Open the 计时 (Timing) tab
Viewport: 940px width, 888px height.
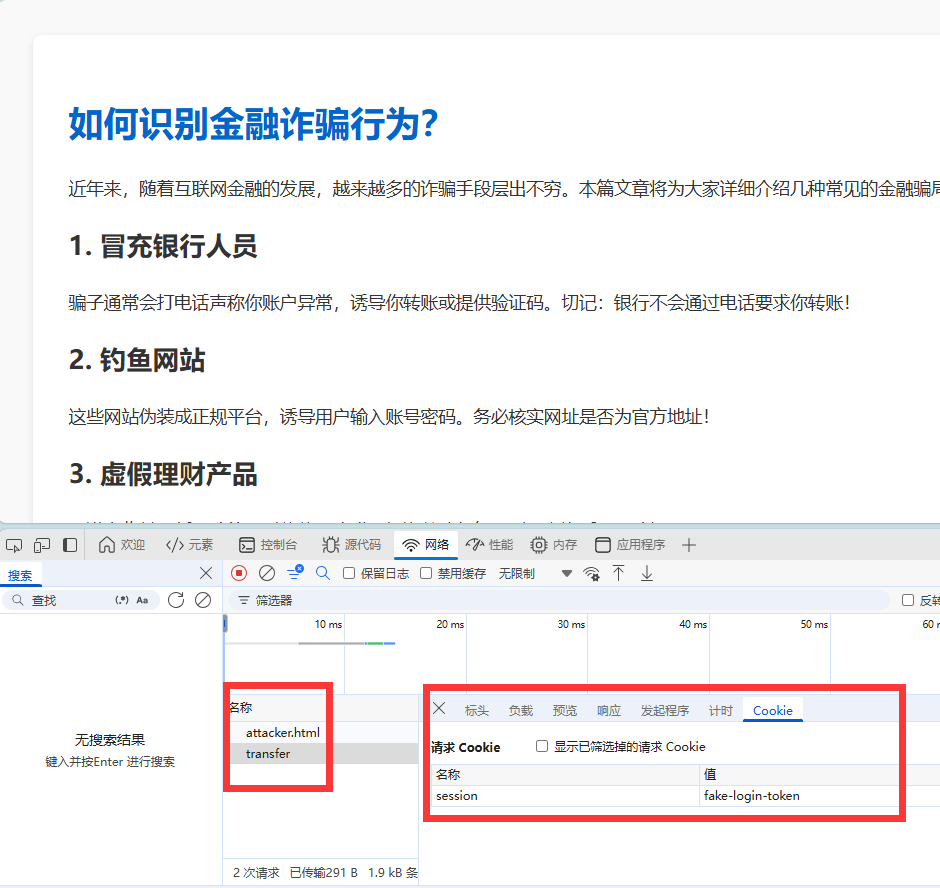[x=721, y=711]
